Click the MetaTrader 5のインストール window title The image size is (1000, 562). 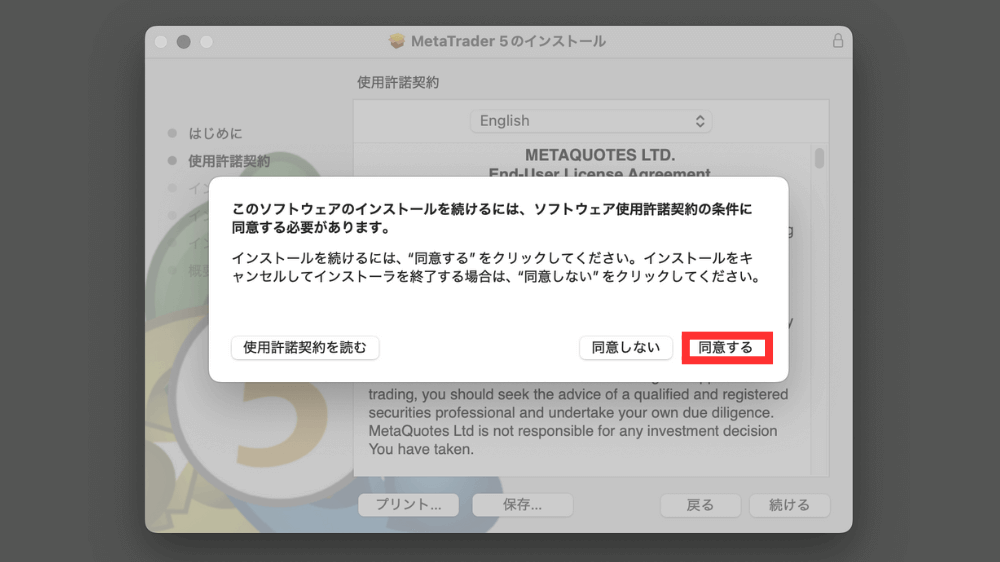pyautogui.click(x=508, y=41)
